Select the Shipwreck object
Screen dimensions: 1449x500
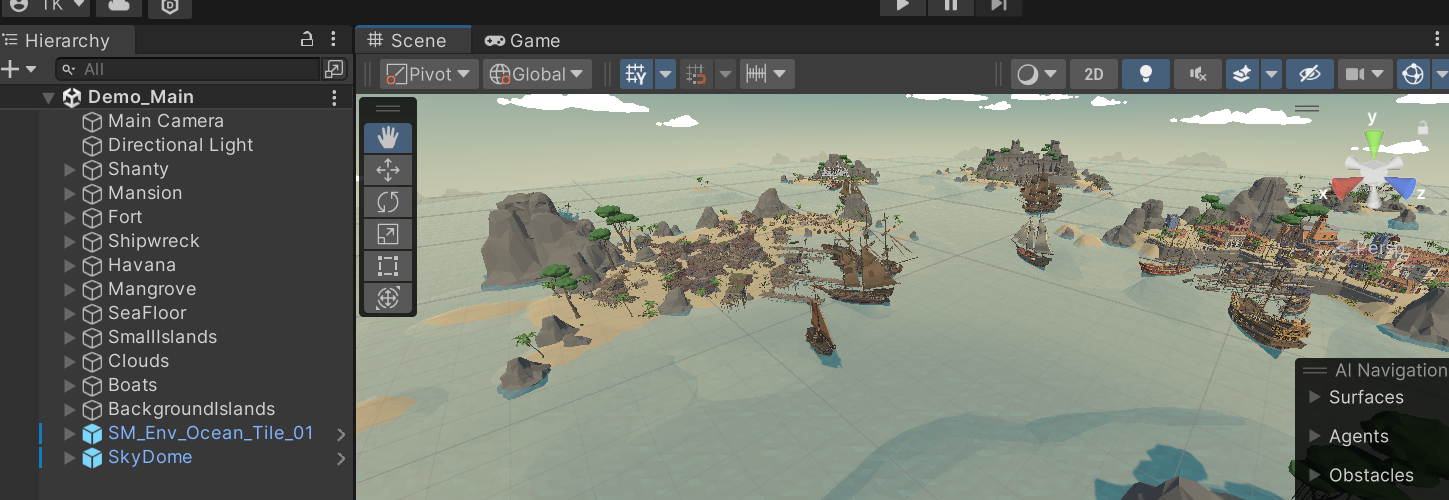pyautogui.click(x=154, y=241)
